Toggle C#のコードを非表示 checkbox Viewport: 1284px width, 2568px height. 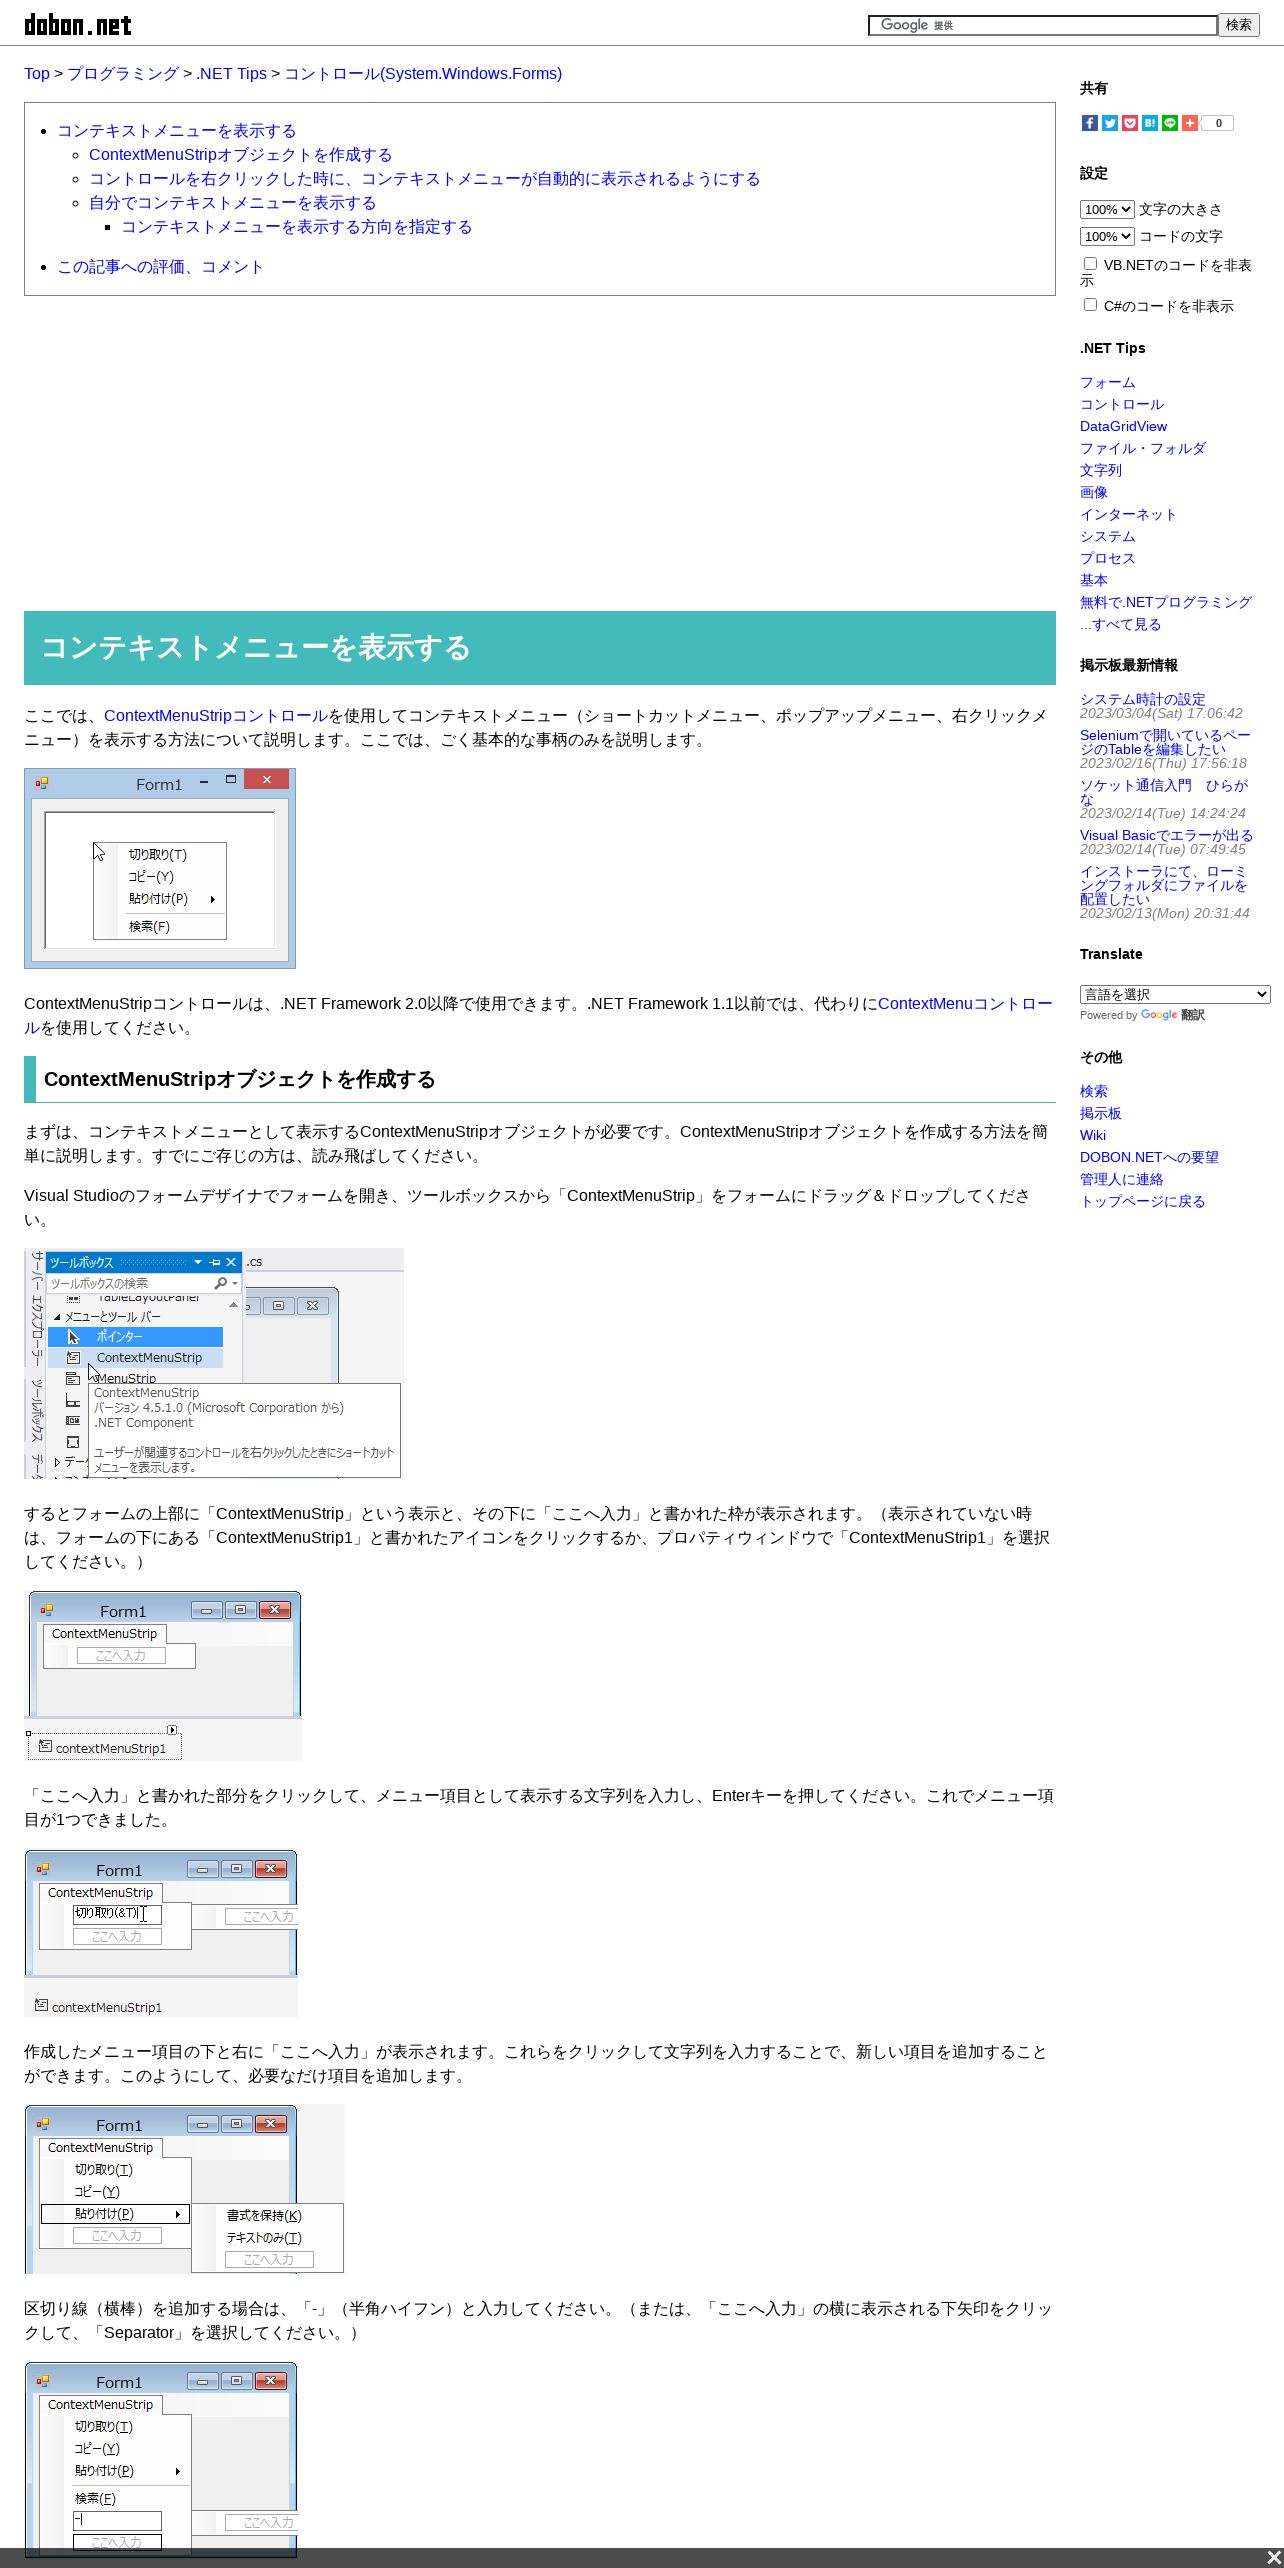click(x=1090, y=305)
